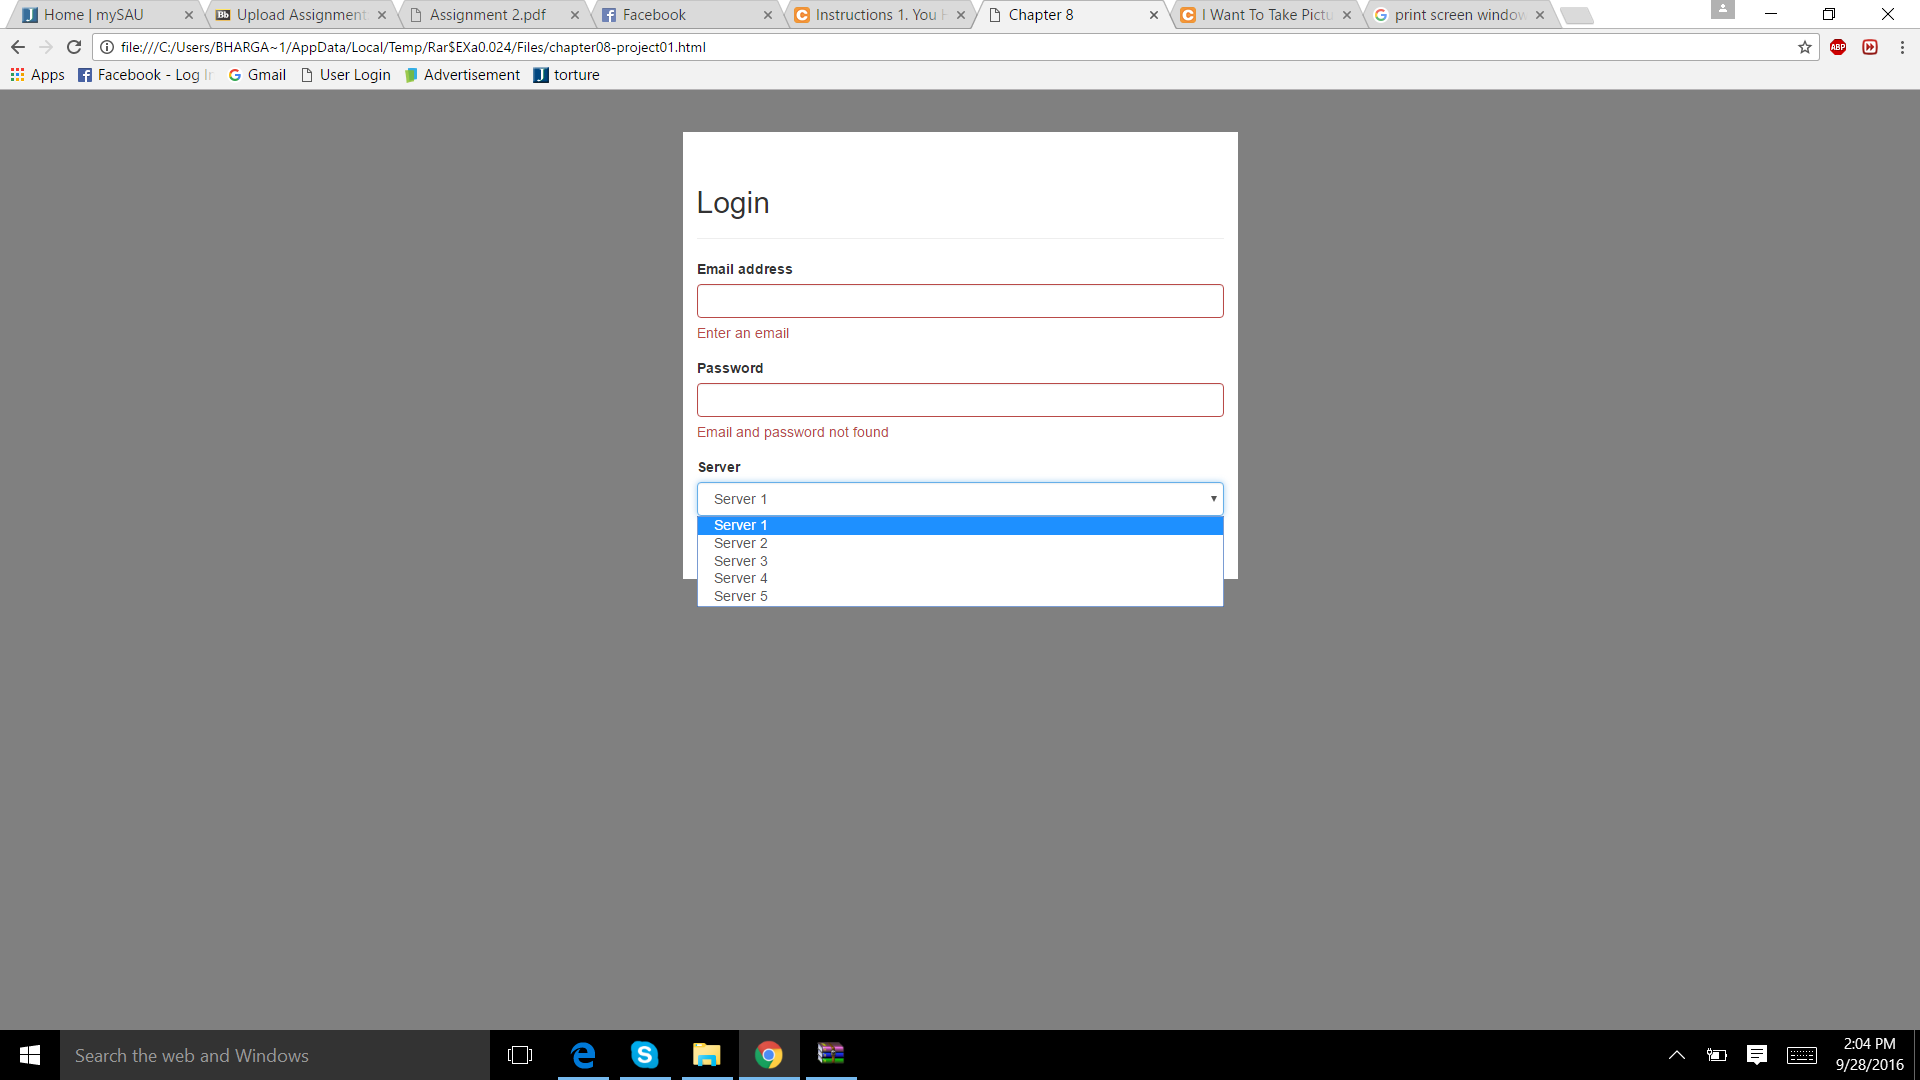Click the back navigation arrow

[17, 47]
